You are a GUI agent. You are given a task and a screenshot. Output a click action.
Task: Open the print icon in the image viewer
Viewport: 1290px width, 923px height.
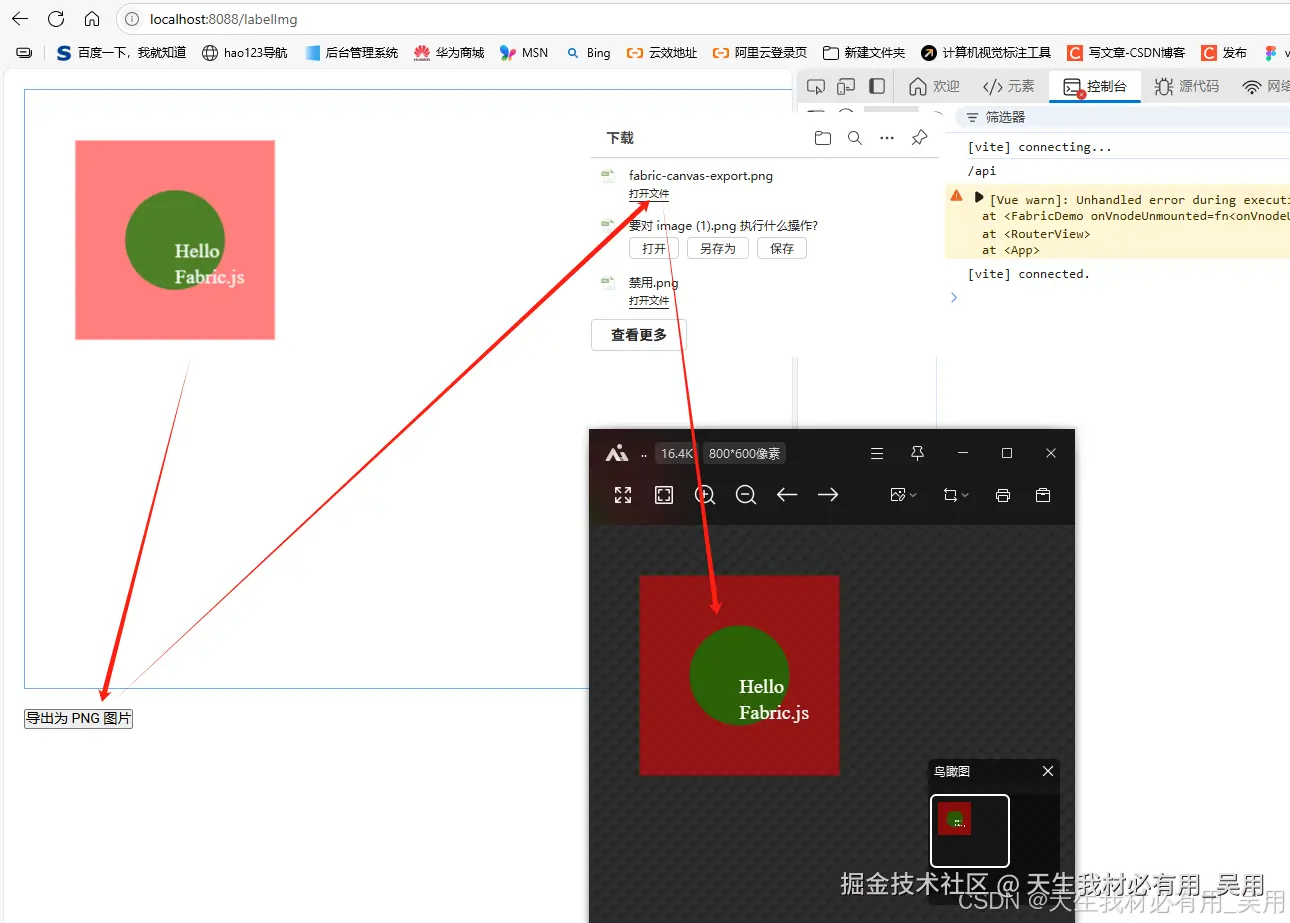(x=1003, y=494)
